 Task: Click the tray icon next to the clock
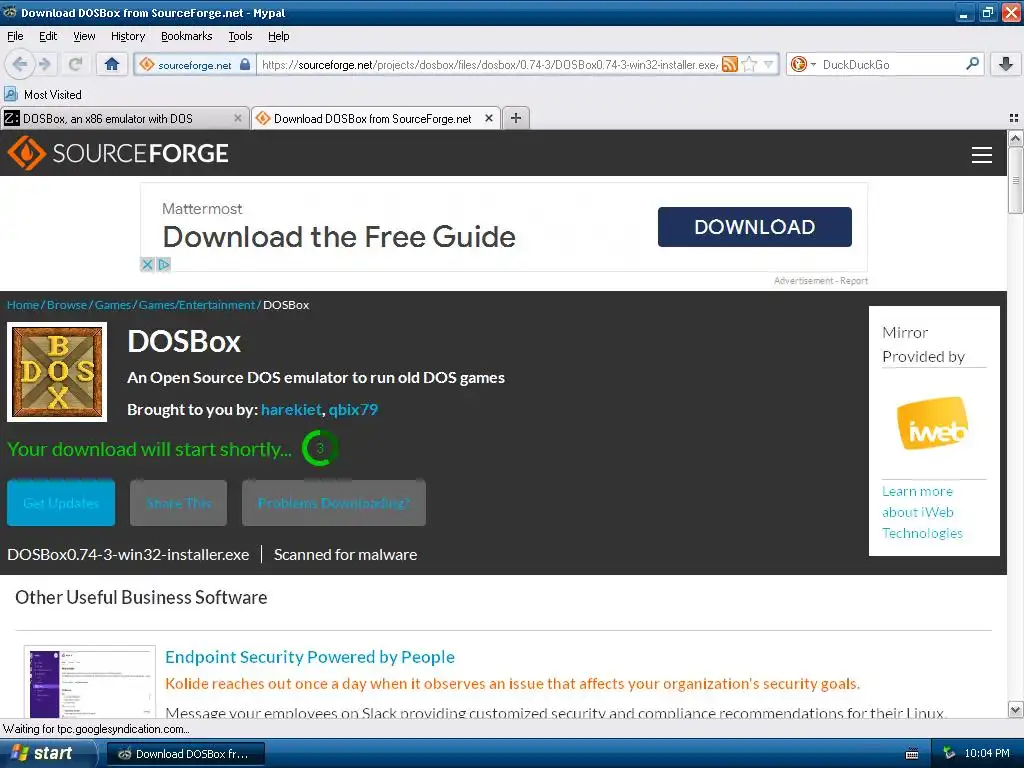[x=949, y=754]
